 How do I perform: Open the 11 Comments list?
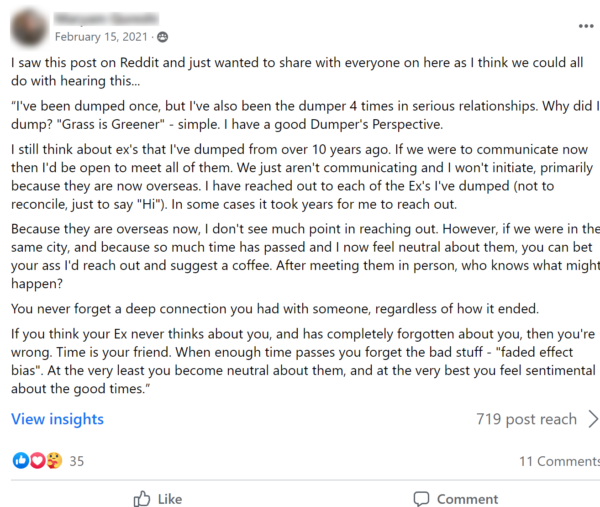(x=559, y=461)
